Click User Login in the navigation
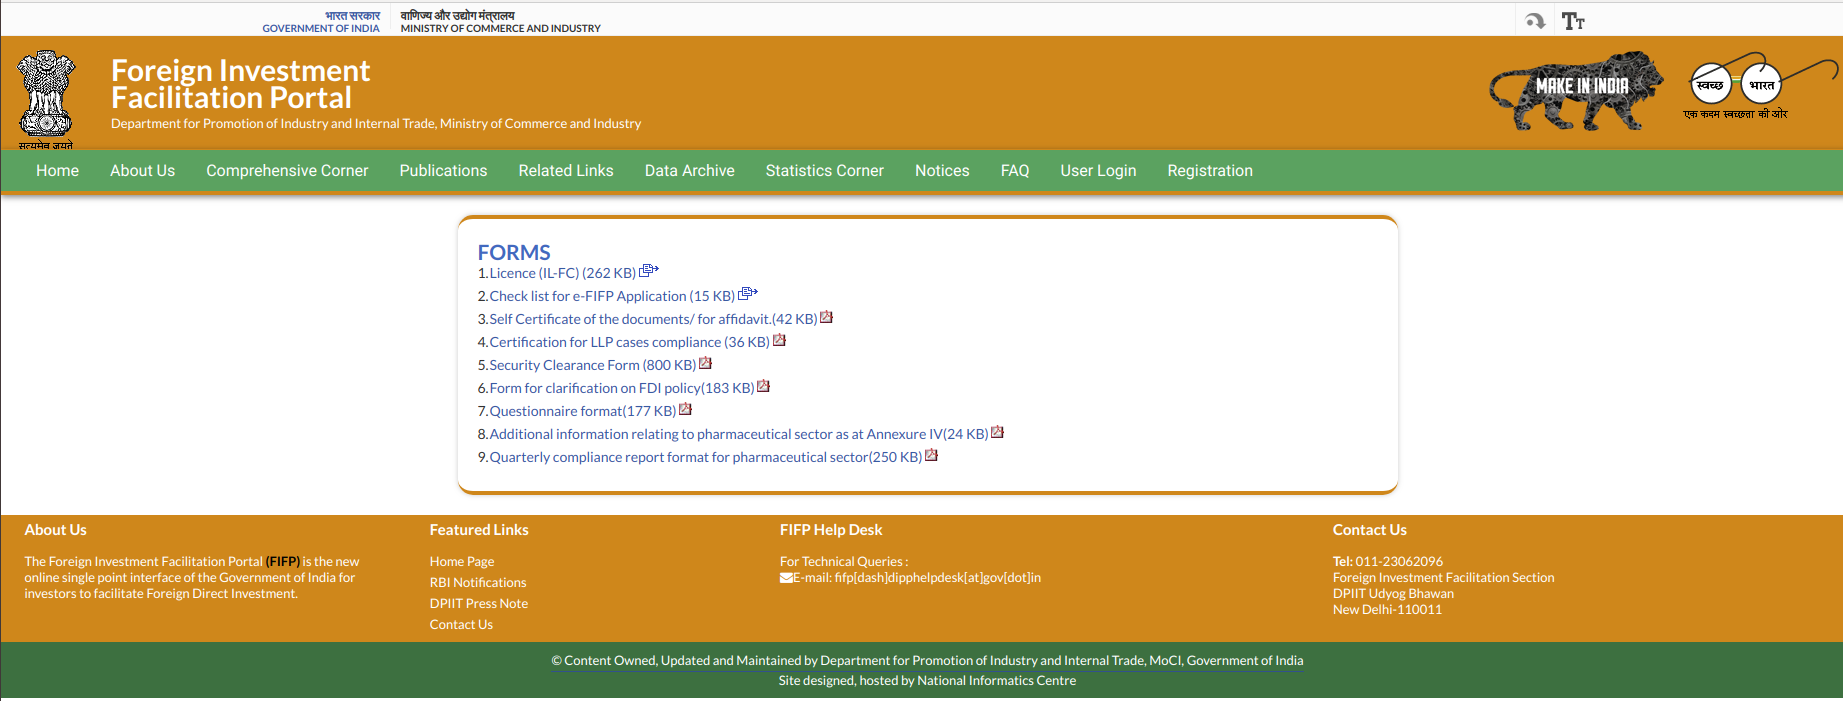Image resolution: width=1843 pixels, height=701 pixels. [1098, 171]
